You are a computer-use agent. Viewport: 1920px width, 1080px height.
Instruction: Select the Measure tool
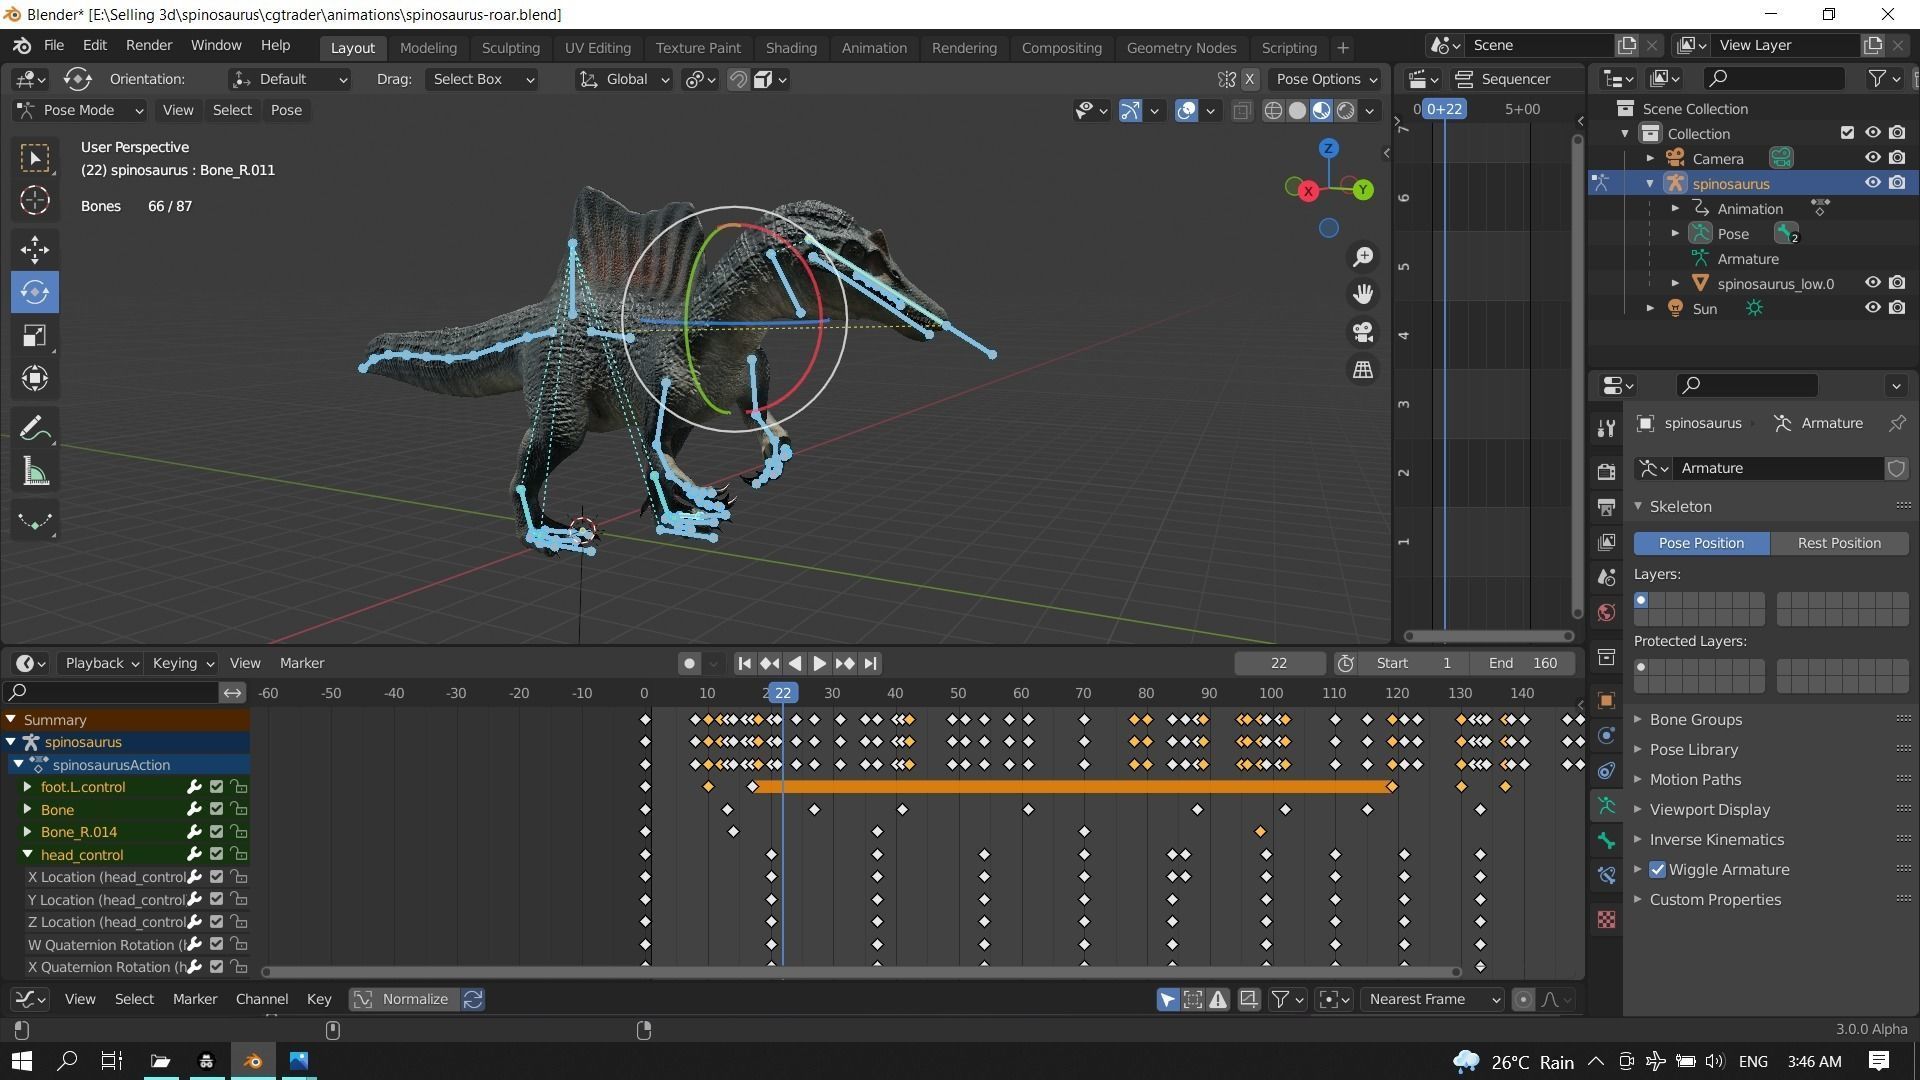coord(35,472)
